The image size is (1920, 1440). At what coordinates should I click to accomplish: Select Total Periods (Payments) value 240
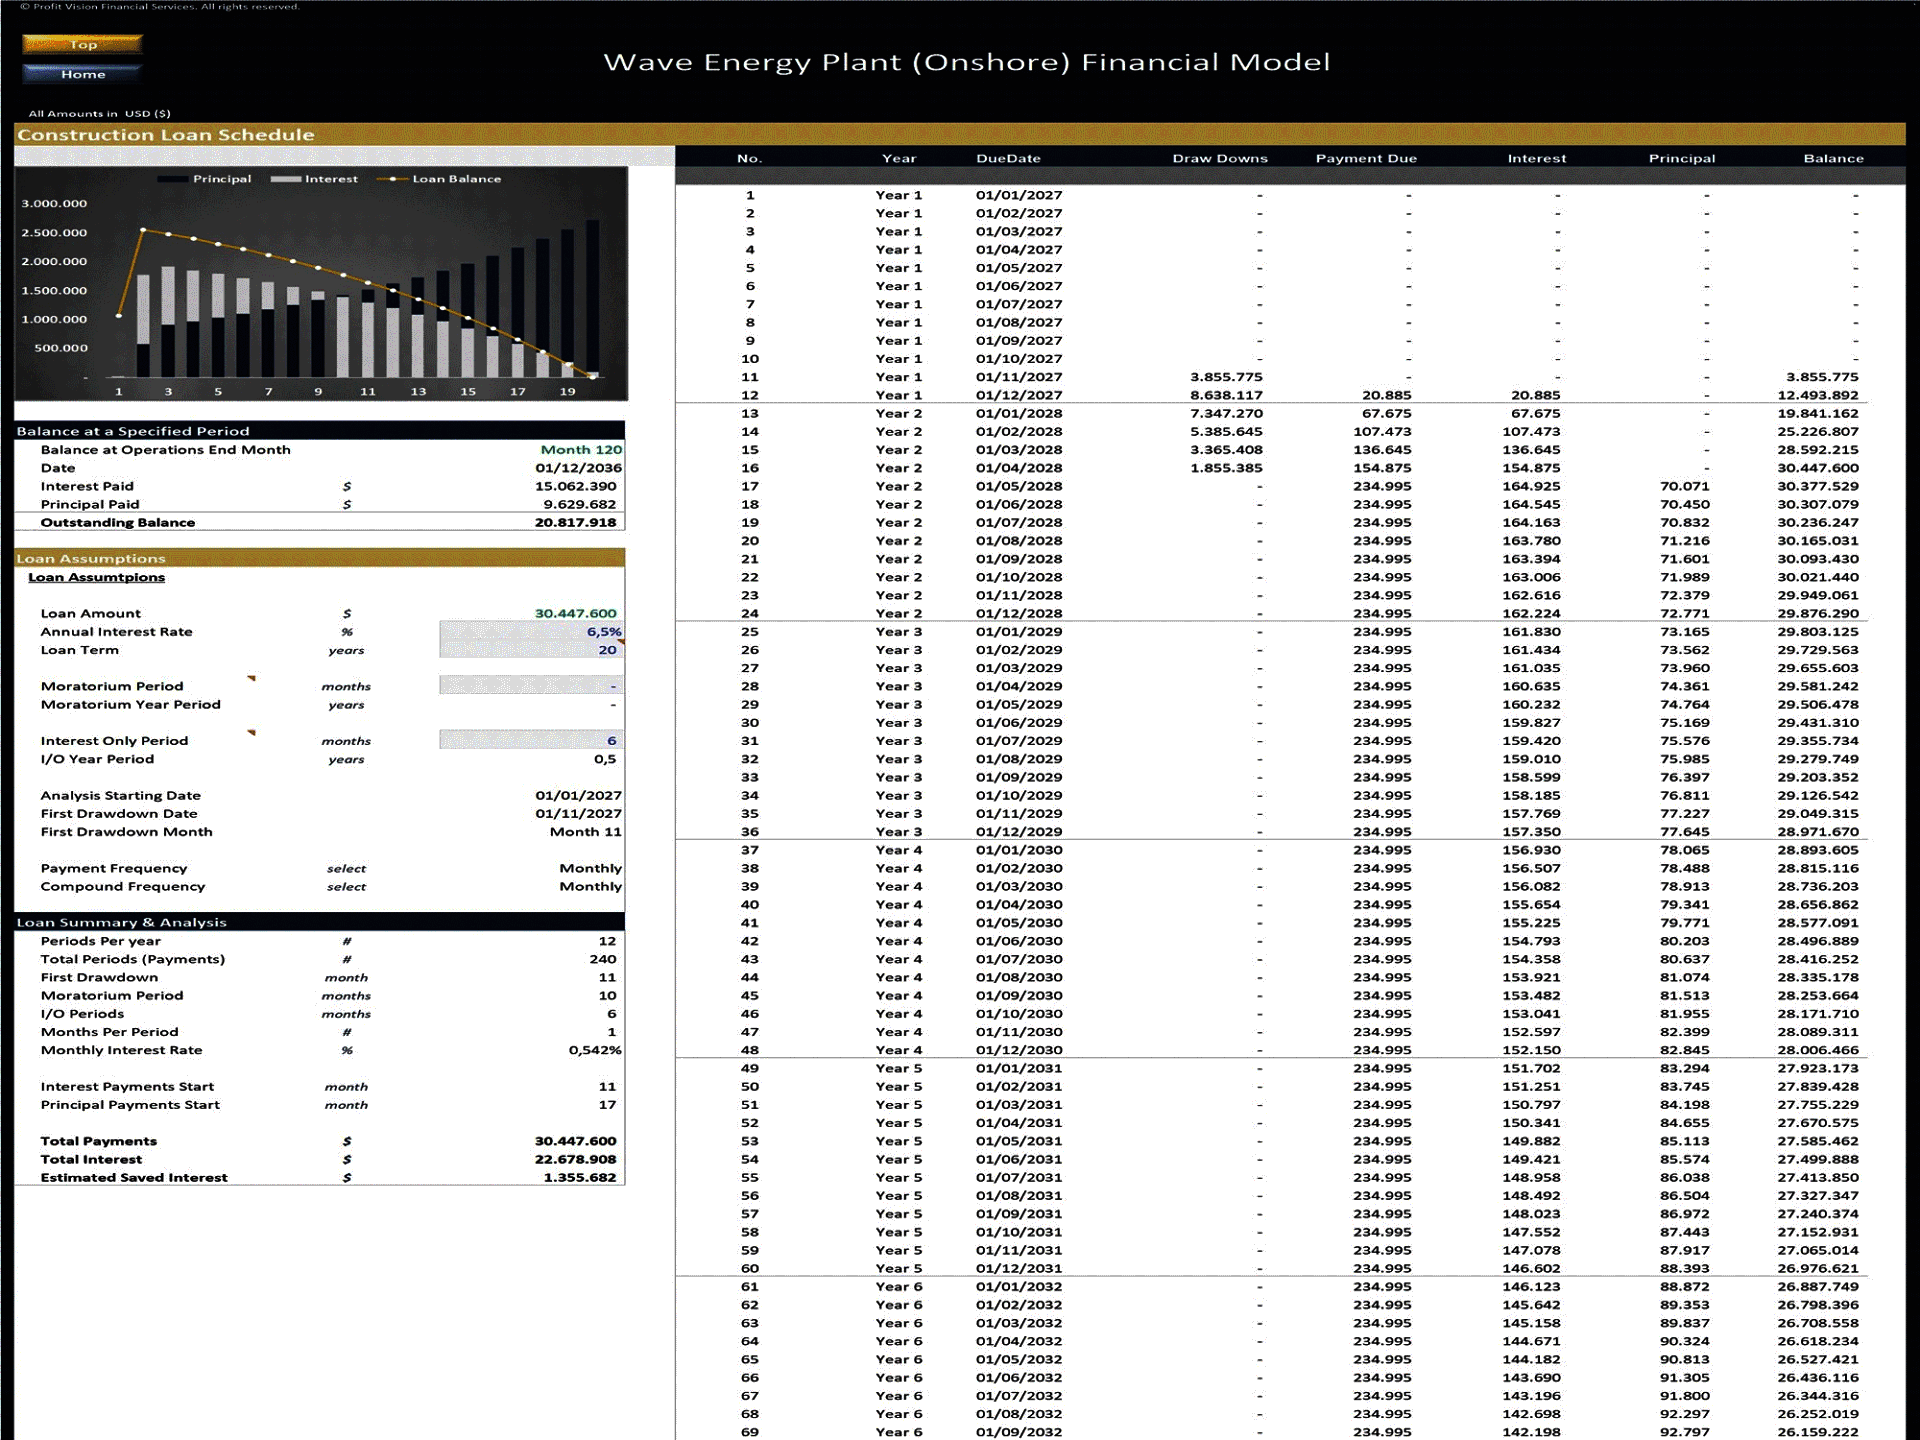tap(603, 959)
